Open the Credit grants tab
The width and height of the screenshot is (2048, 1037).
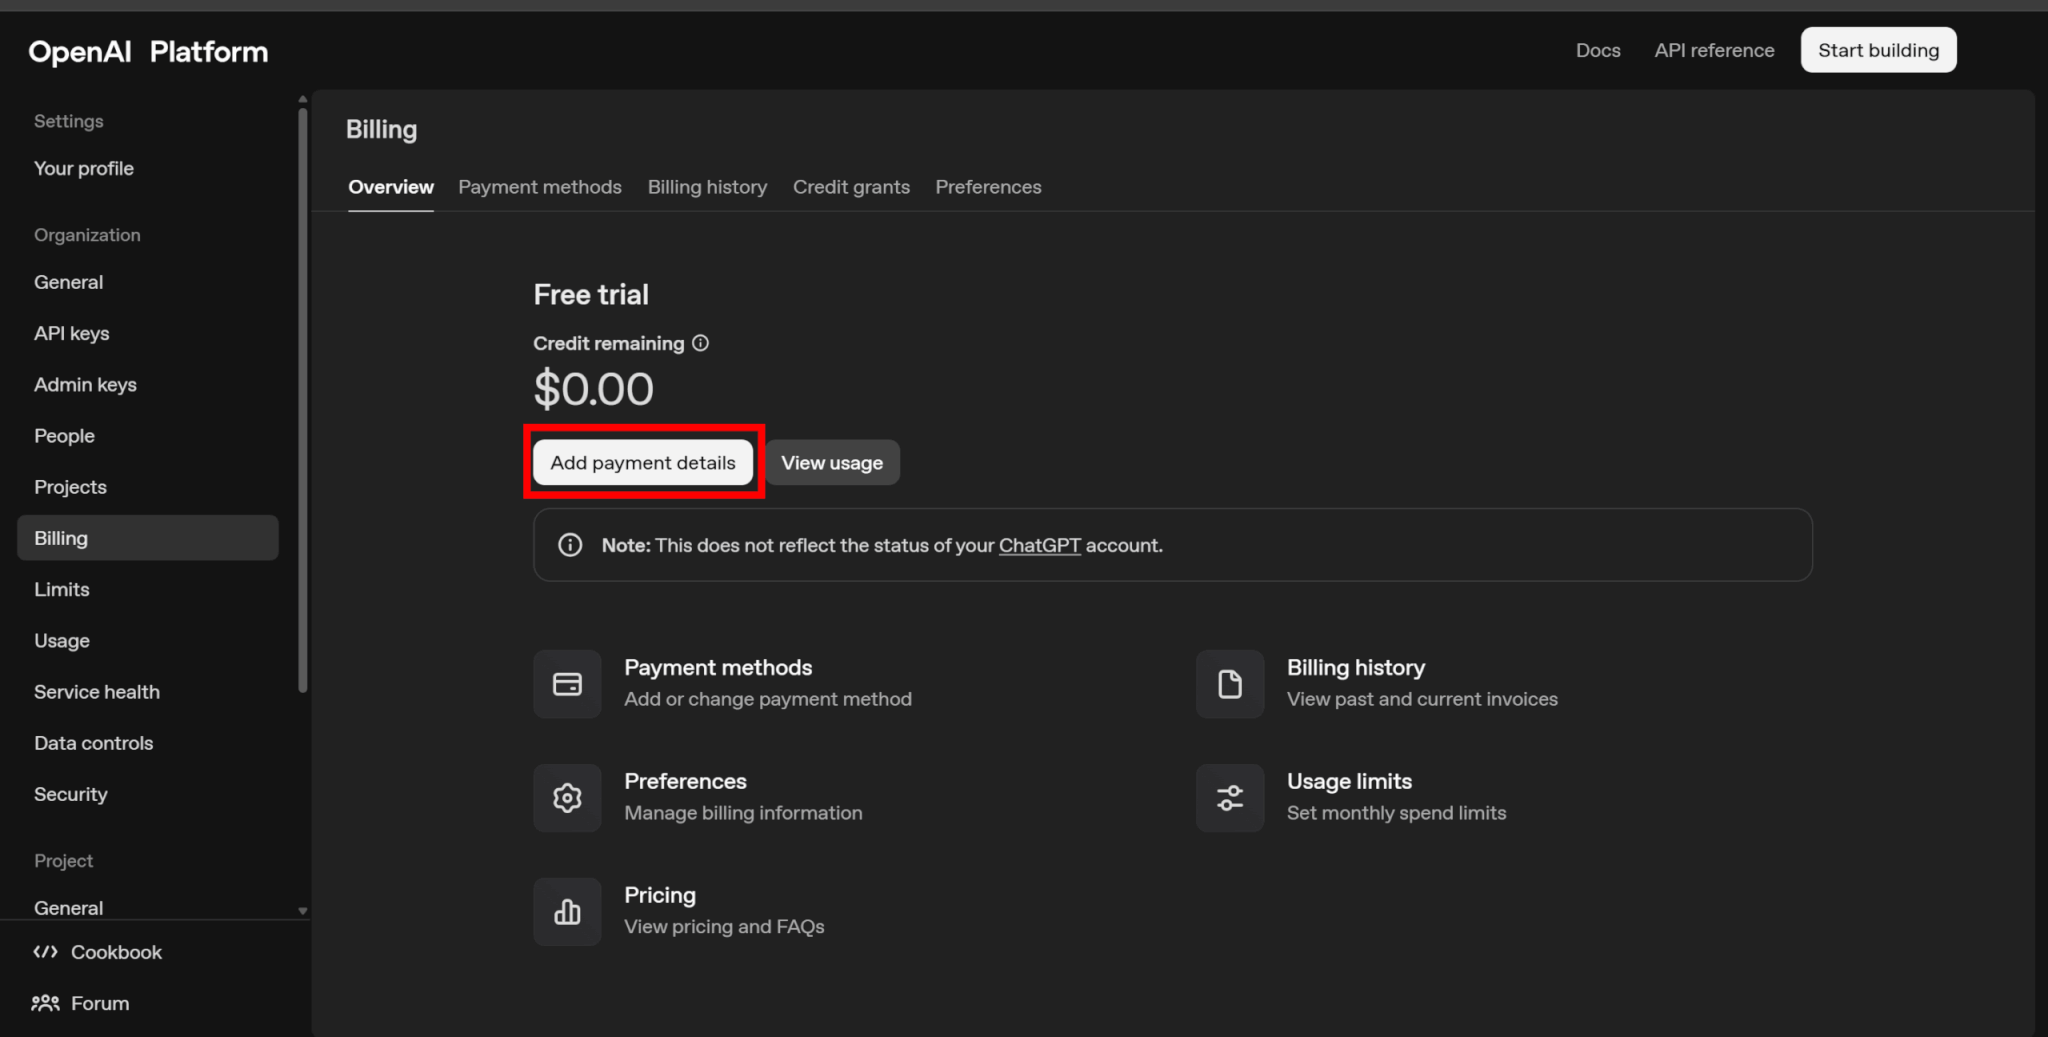851,187
